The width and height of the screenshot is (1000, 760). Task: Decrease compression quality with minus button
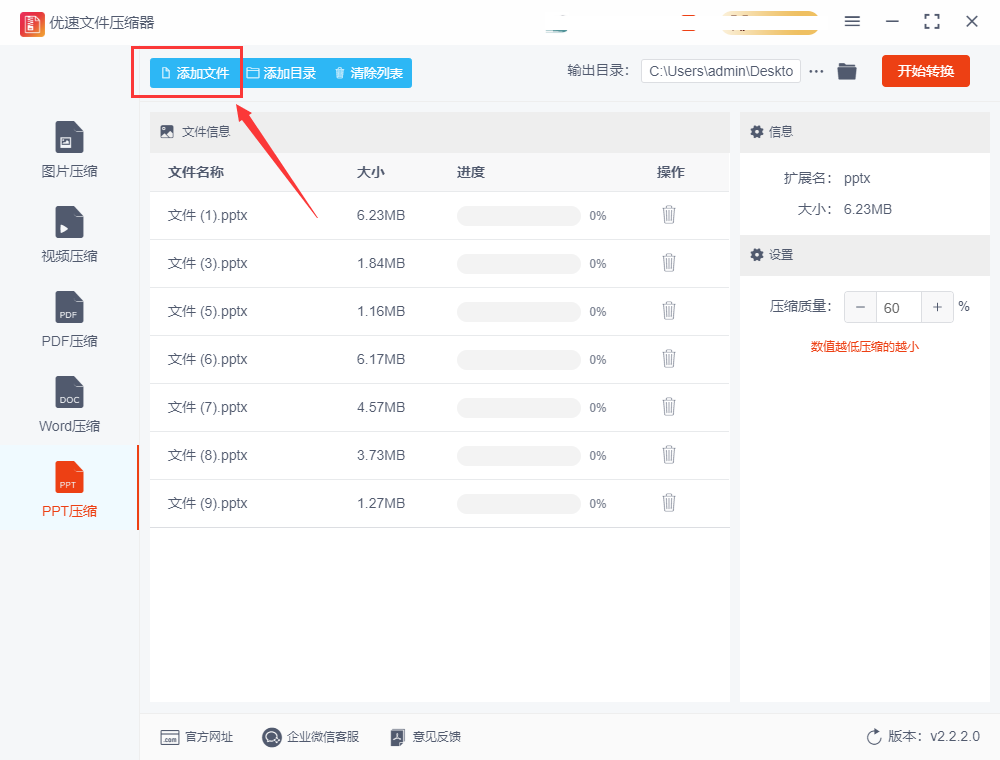[860, 307]
